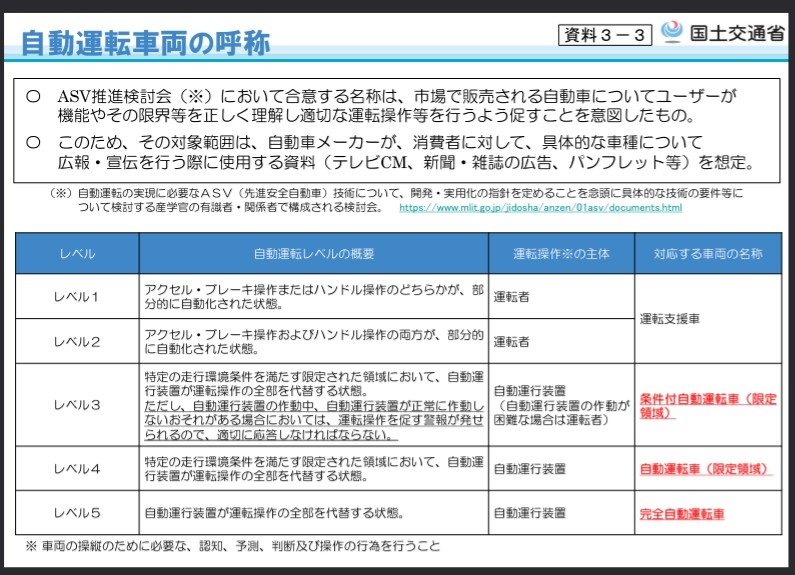Open the mlit.go.jp ASV documents link
Image resolution: width=795 pixels, height=575 pixels.
pyautogui.click(x=540, y=207)
